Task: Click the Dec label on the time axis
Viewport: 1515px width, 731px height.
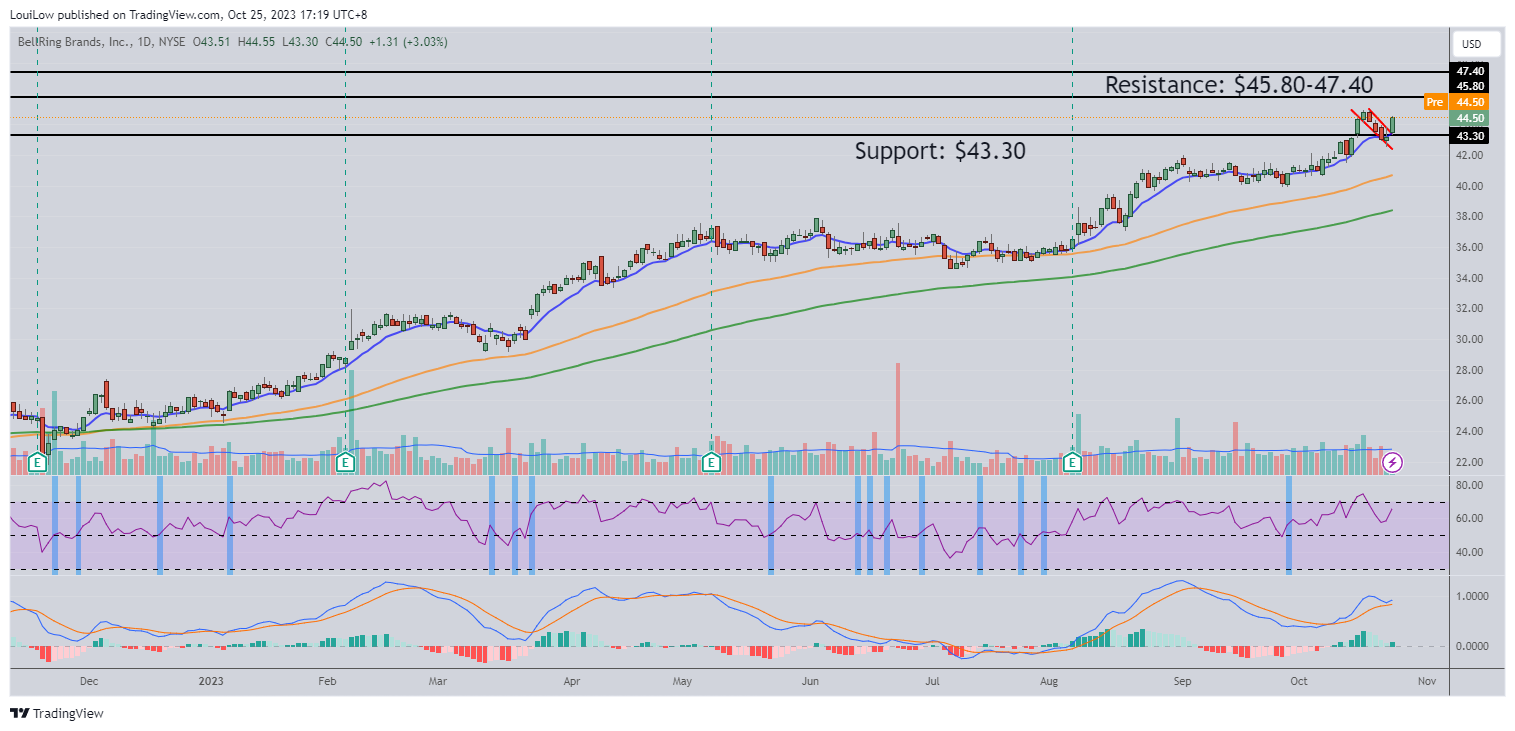Action: click(x=88, y=681)
